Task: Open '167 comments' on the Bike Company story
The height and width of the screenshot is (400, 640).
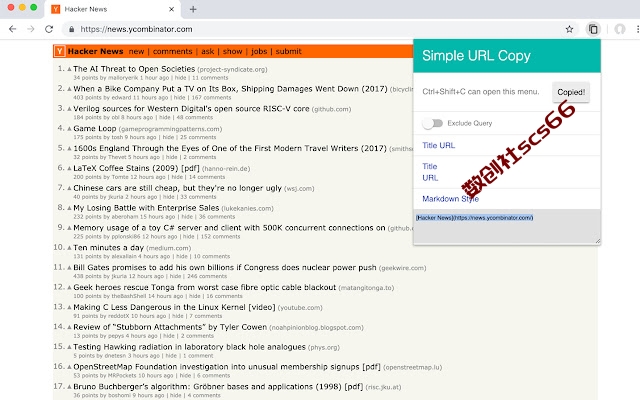Action: coord(211,98)
